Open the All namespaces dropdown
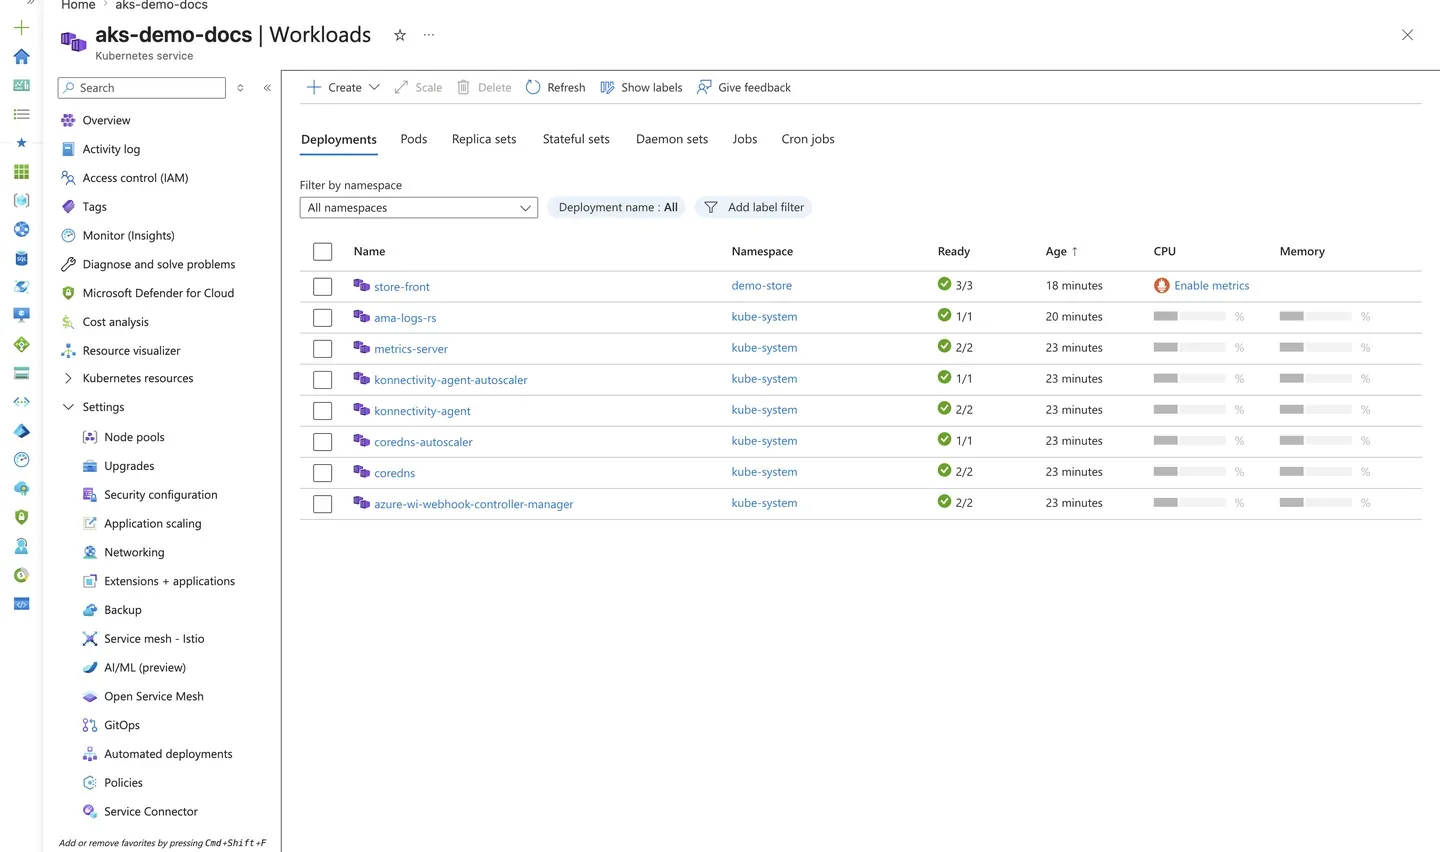 point(419,208)
